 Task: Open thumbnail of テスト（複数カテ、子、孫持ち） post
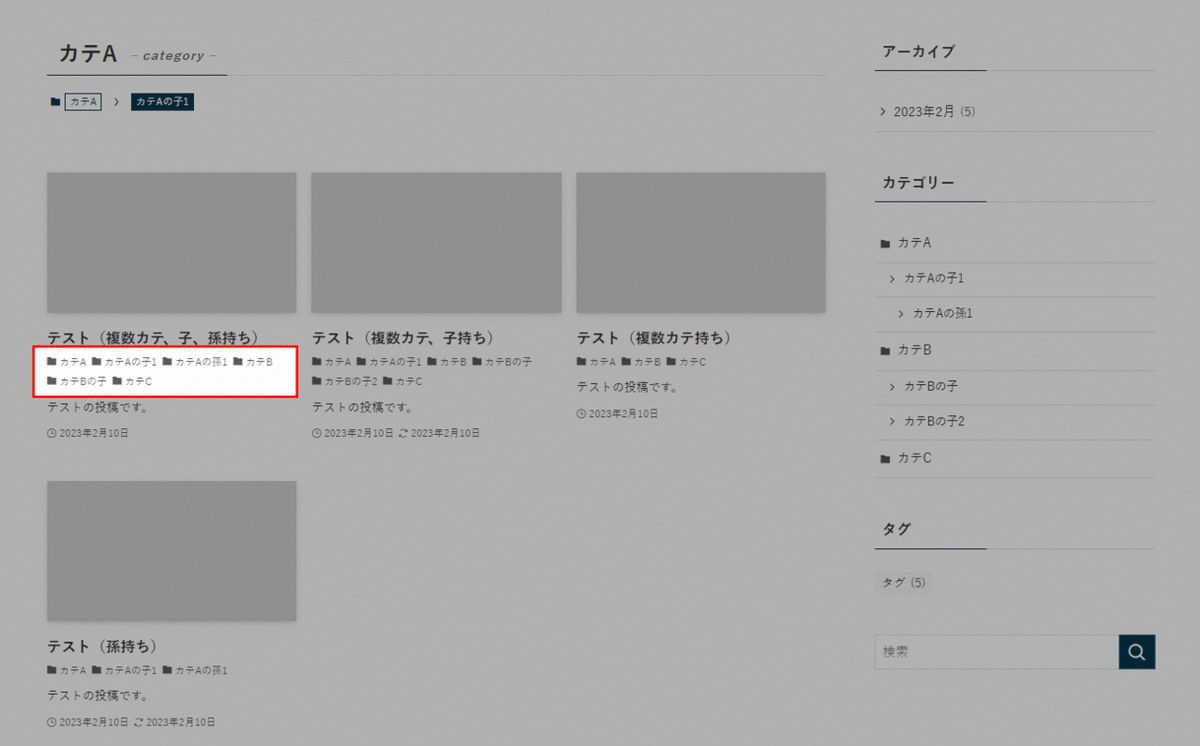tap(172, 243)
